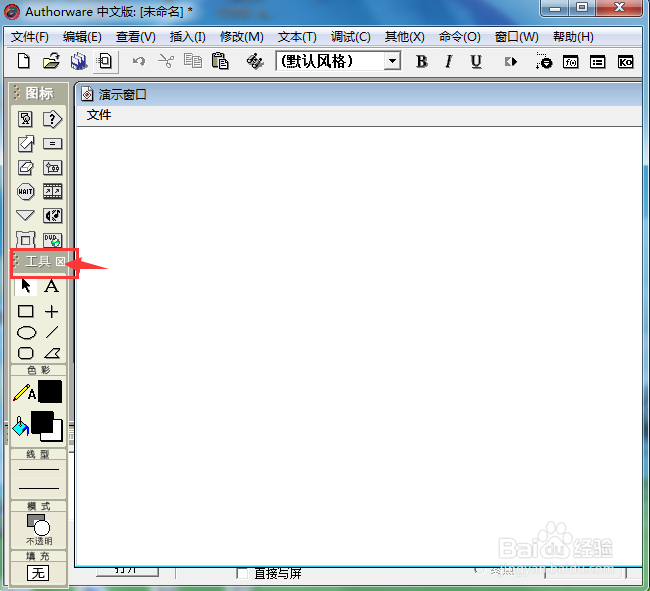
Task: Select the Map icon in palette
Action: [x=52, y=167]
